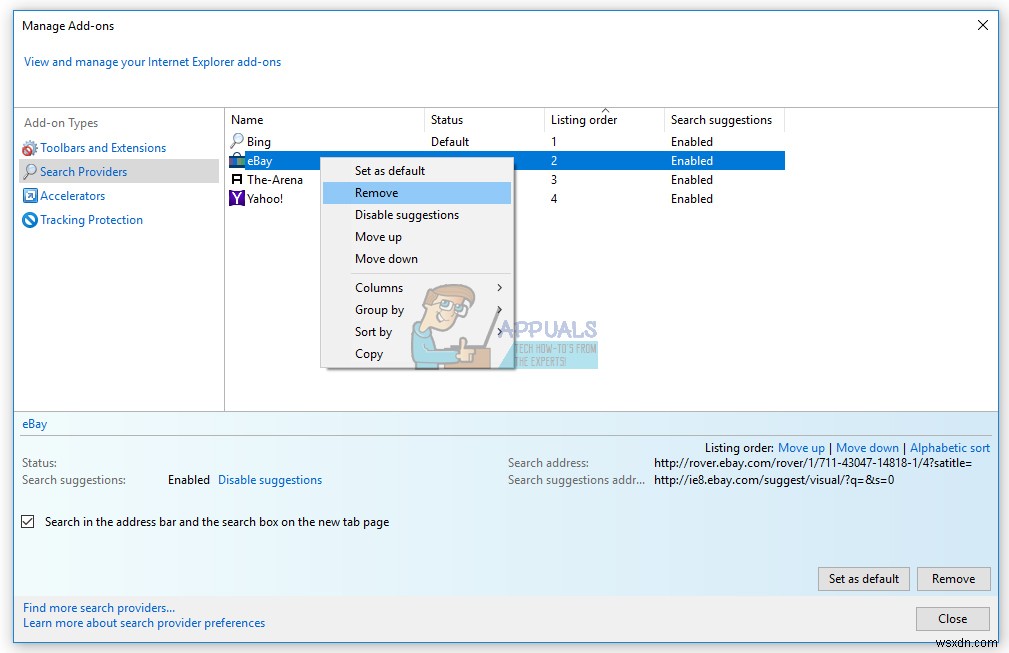Select the The-Arena provider icon
Screen dimensions: 1009x653
click(x=237, y=179)
